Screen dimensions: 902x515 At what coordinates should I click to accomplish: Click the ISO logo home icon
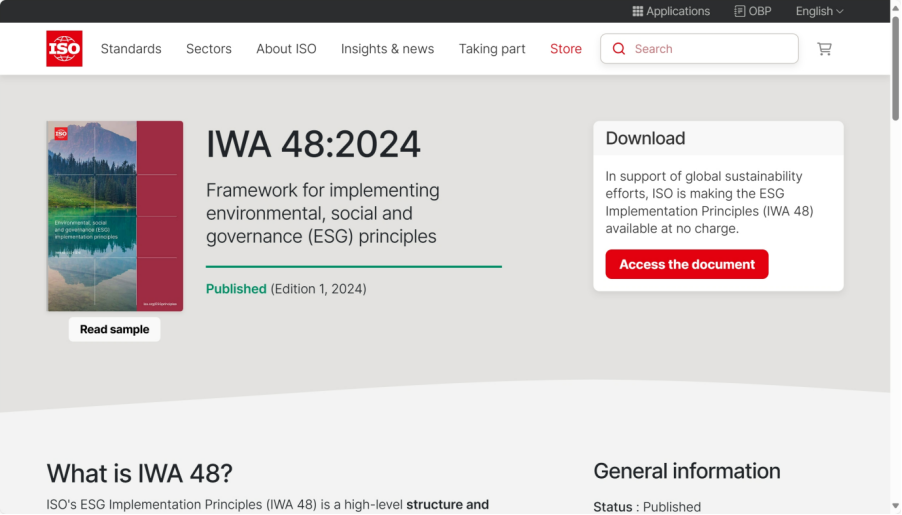tap(64, 48)
